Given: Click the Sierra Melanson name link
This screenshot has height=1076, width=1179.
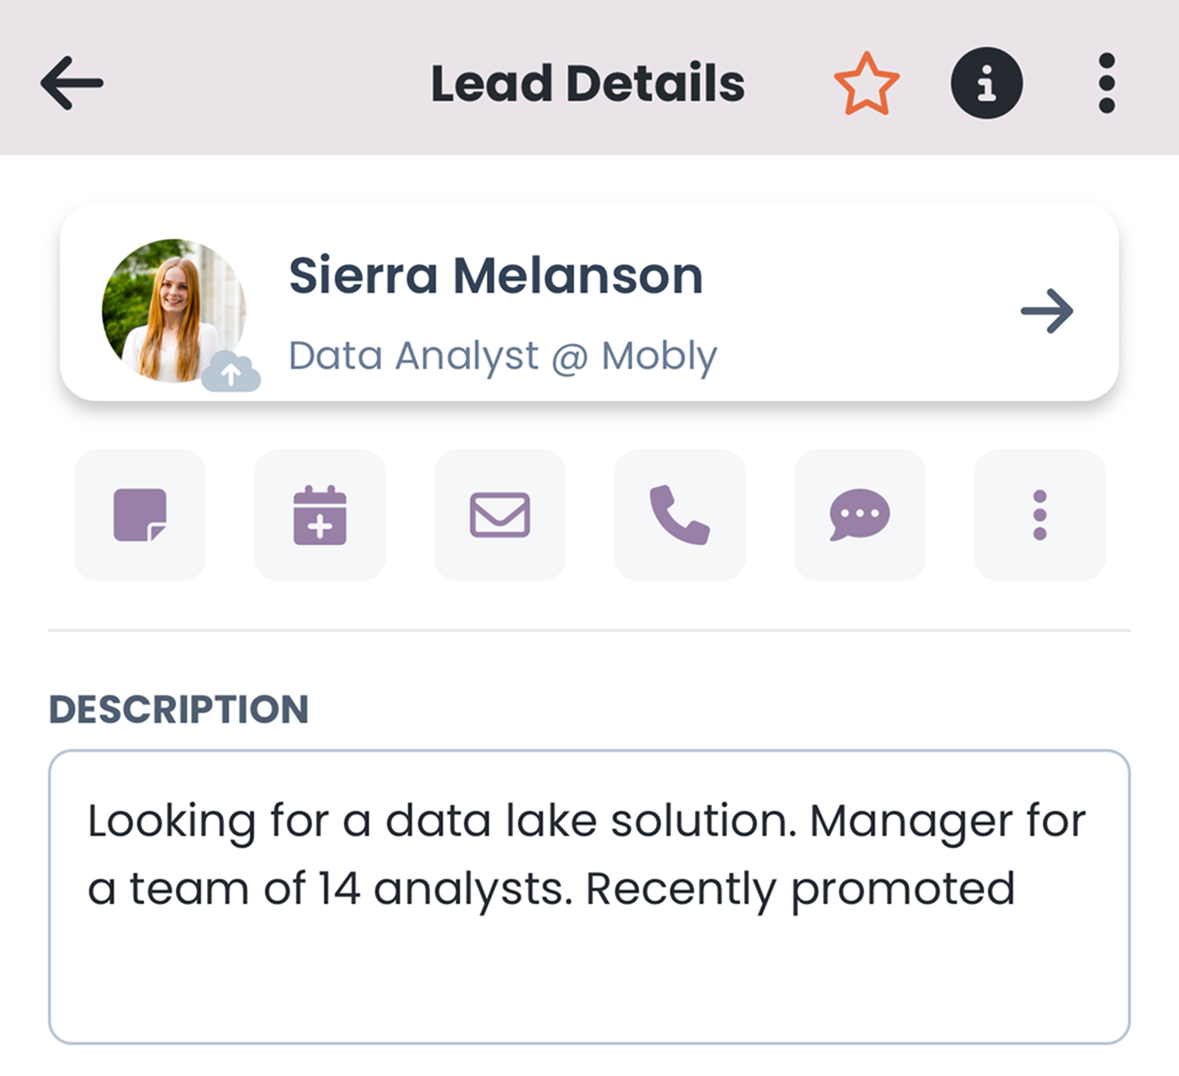Looking at the screenshot, I should (496, 275).
